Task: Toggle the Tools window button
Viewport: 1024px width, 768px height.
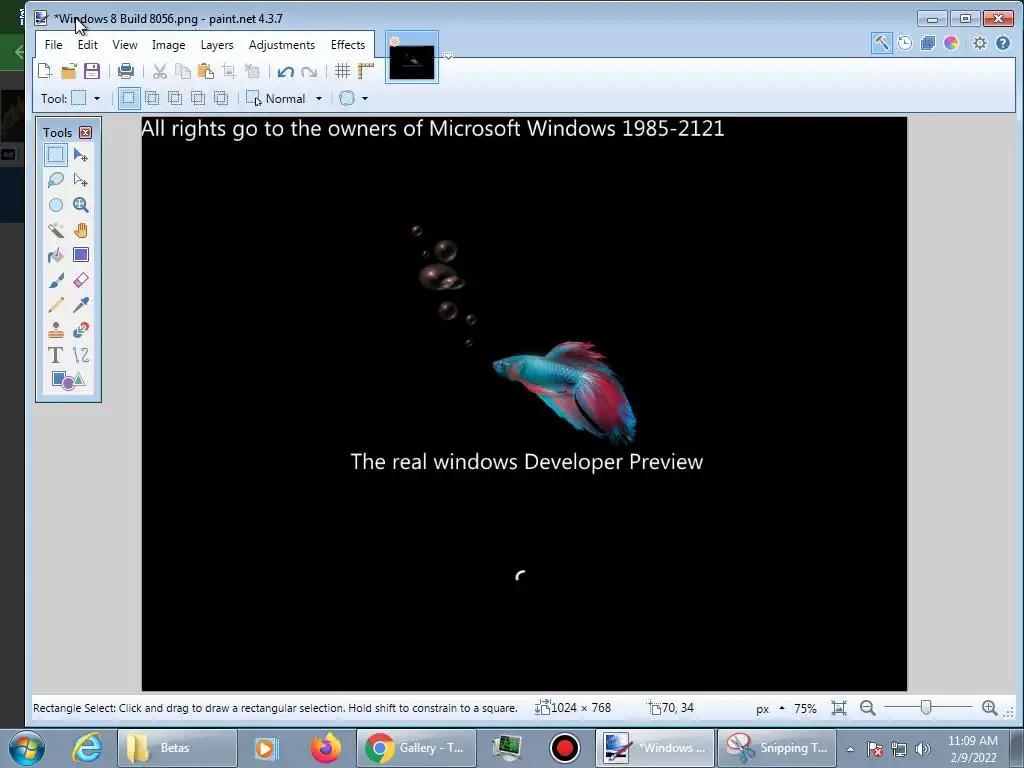Action: pos(881,43)
